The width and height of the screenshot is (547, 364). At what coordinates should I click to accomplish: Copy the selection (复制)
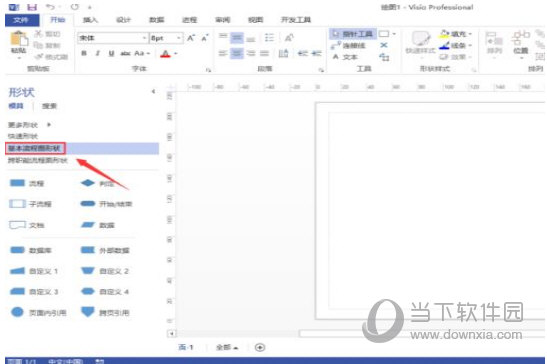tap(47, 45)
